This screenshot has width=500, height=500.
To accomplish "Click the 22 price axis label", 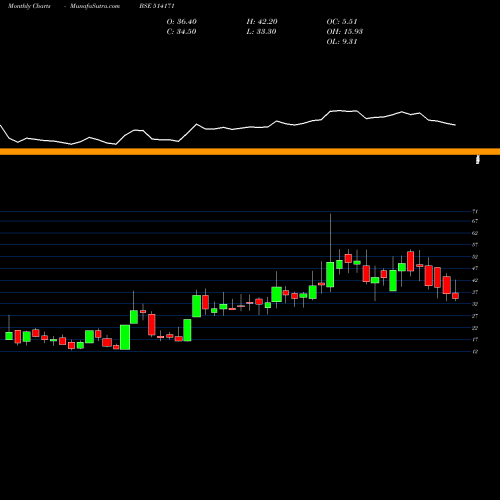I will click(475, 328).
